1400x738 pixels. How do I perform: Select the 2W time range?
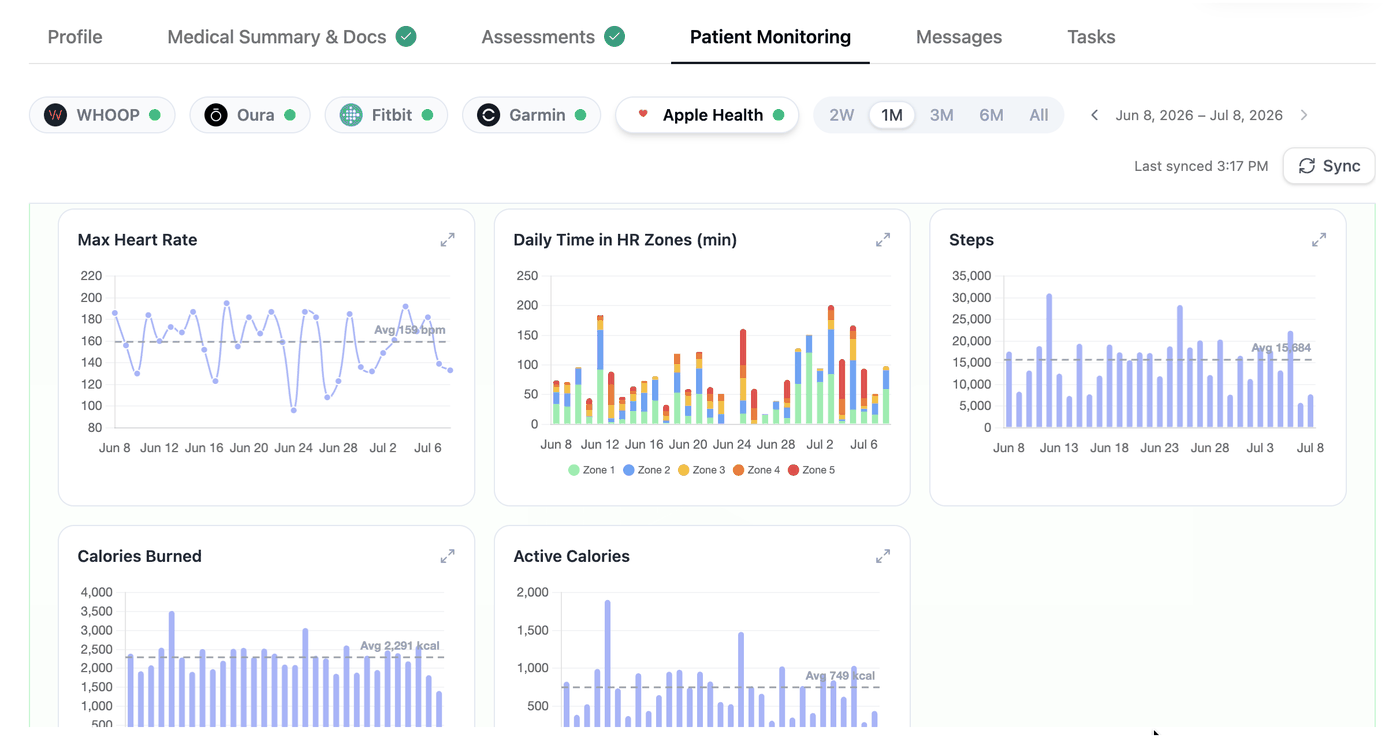842,115
